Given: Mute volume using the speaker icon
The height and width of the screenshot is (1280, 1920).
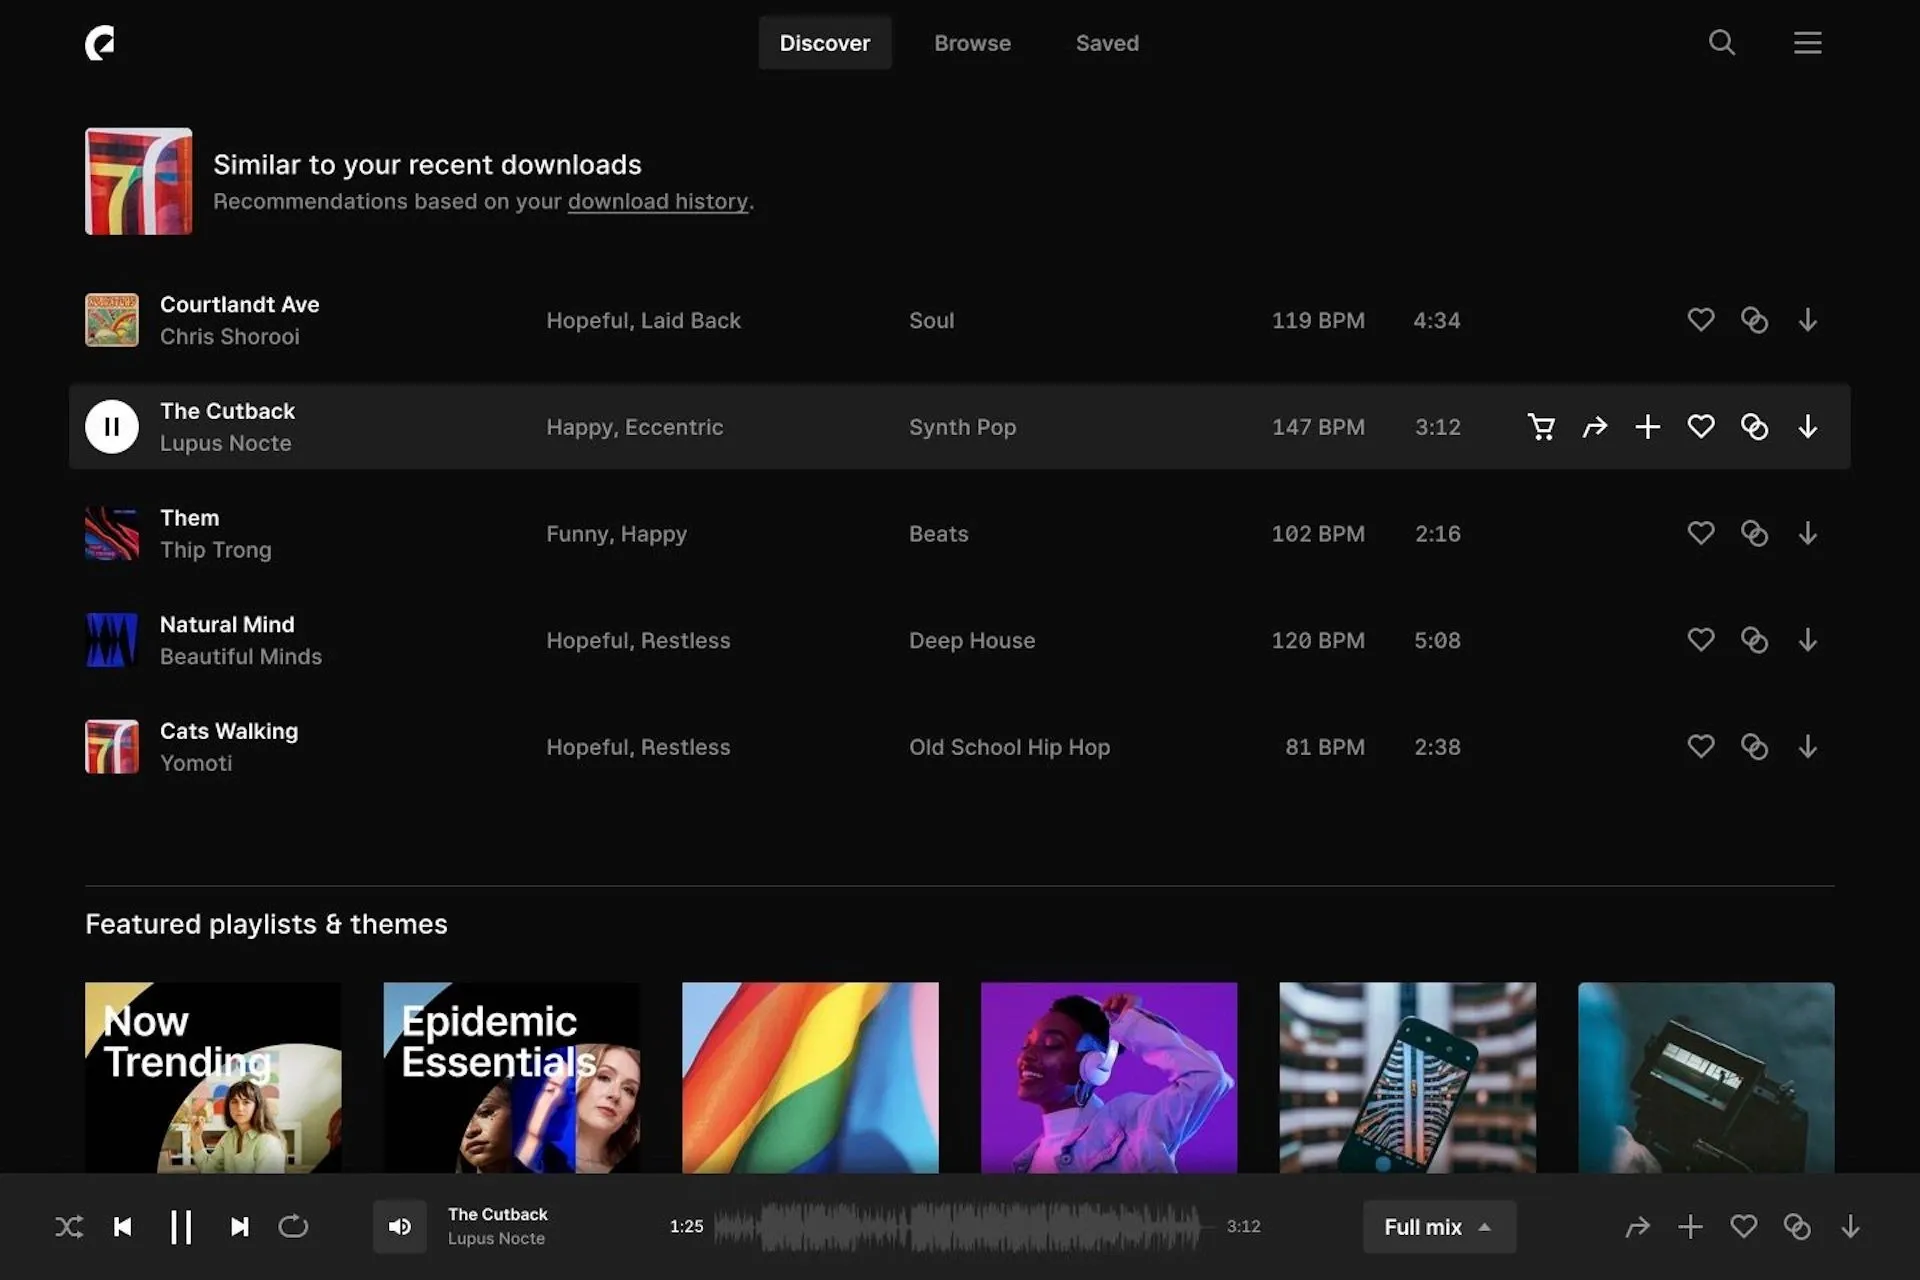Looking at the screenshot, I should tap(399, 1226).
